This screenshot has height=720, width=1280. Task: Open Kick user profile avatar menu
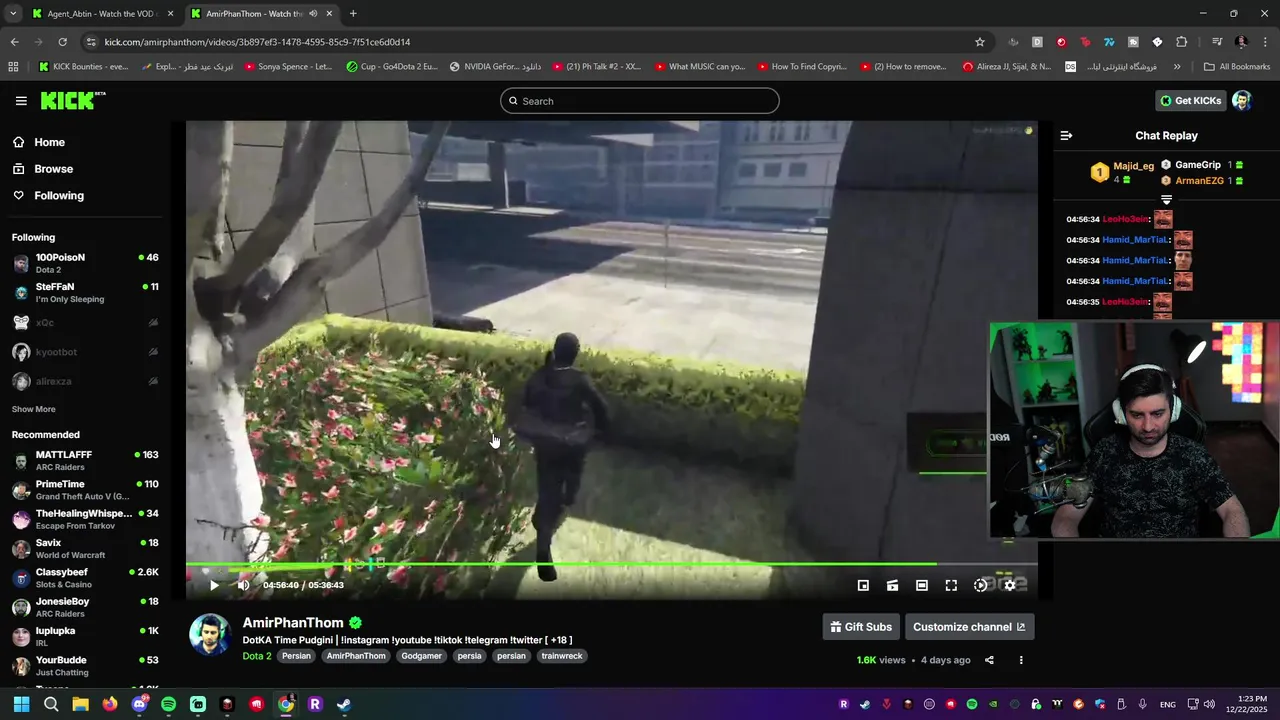click(1242, 101)
